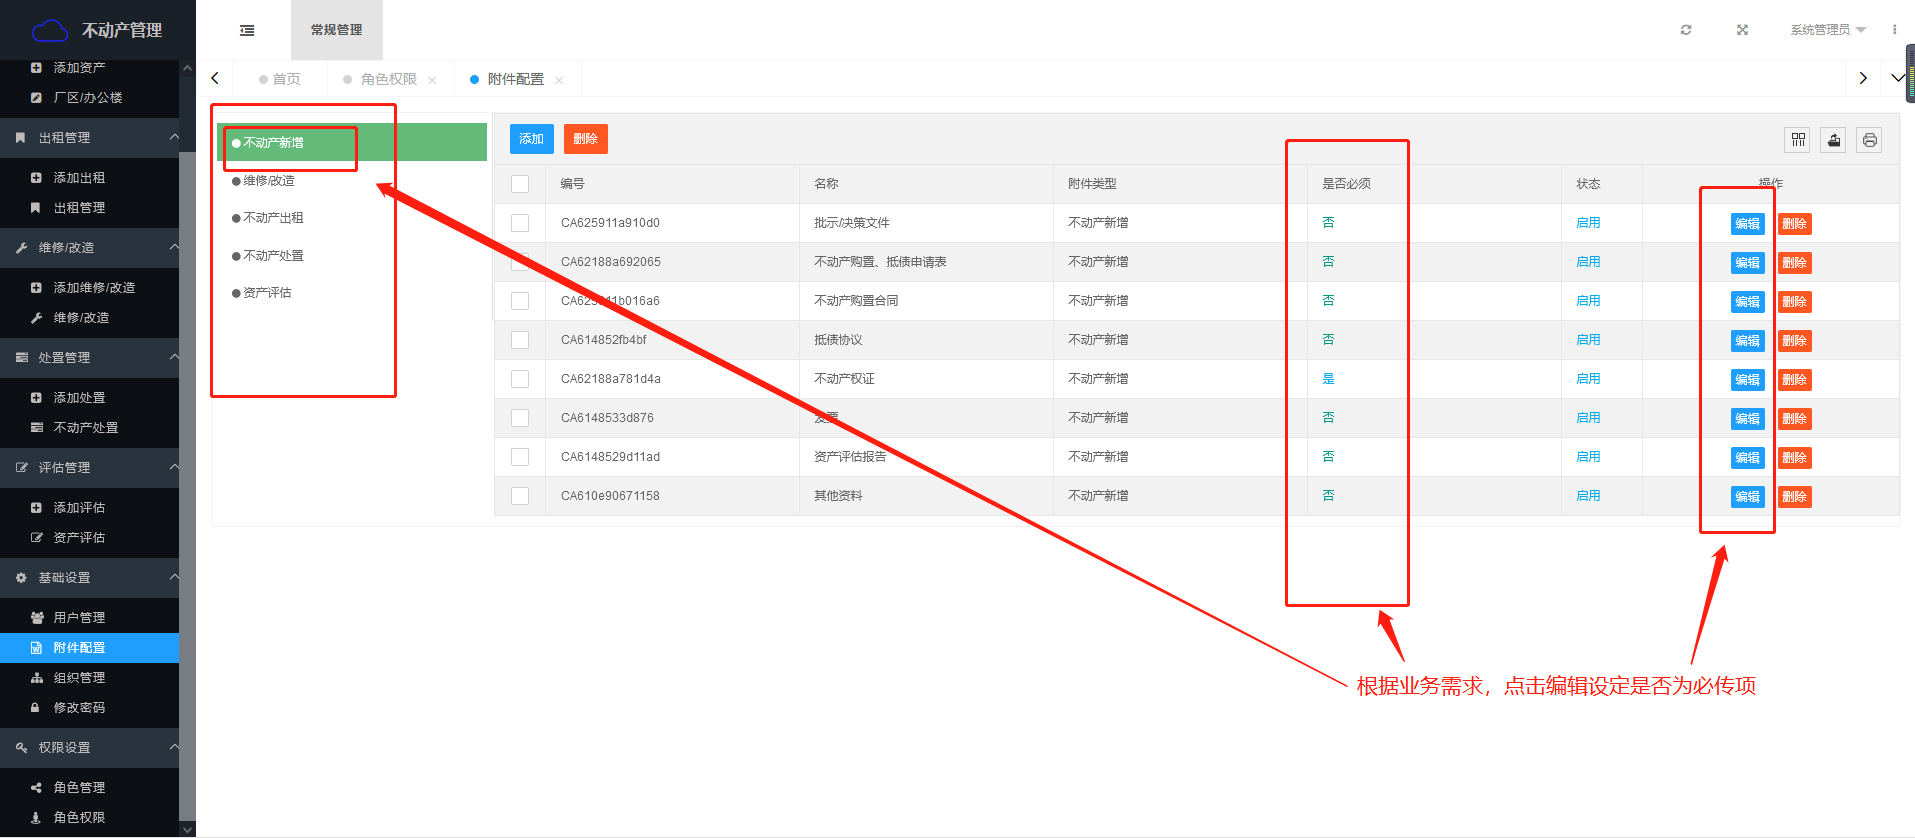Edit the 批示/决策文件 row

click(1748, 224)
